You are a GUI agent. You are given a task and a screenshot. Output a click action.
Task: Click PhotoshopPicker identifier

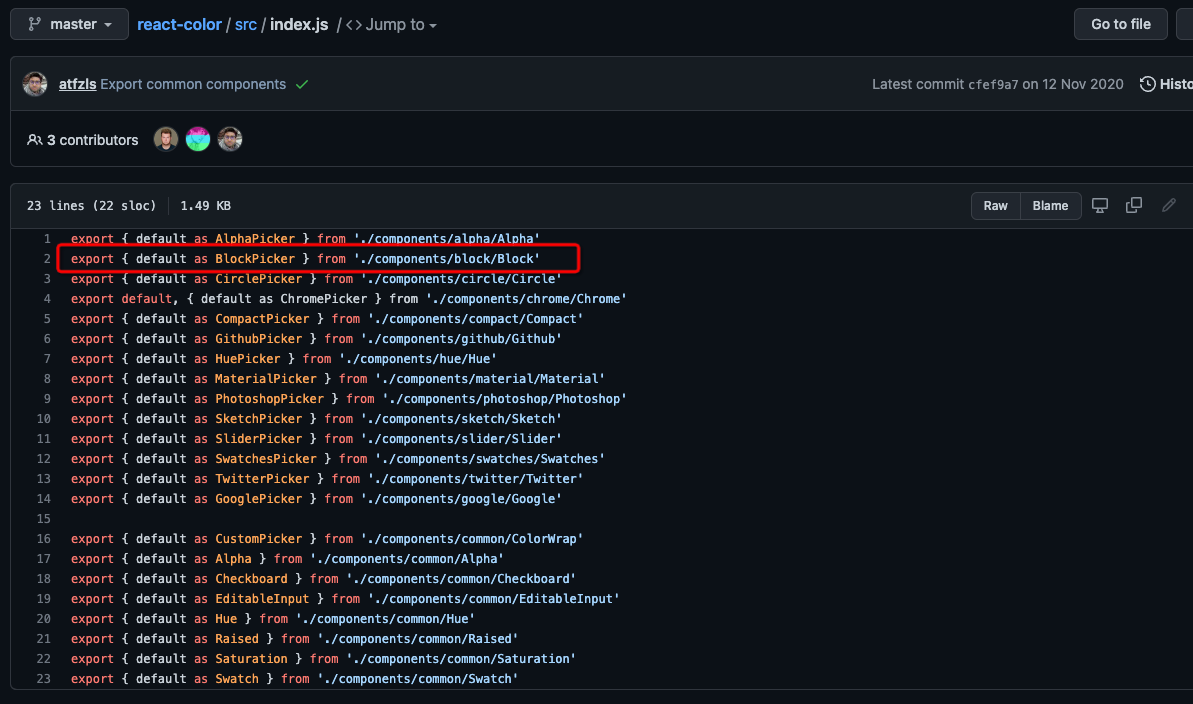(269, 399)
